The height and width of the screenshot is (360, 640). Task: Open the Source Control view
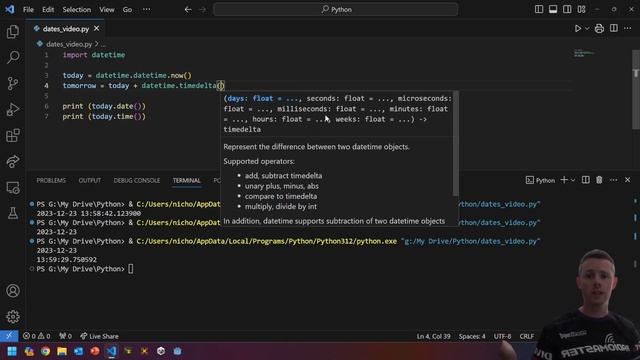coord(13,83)
